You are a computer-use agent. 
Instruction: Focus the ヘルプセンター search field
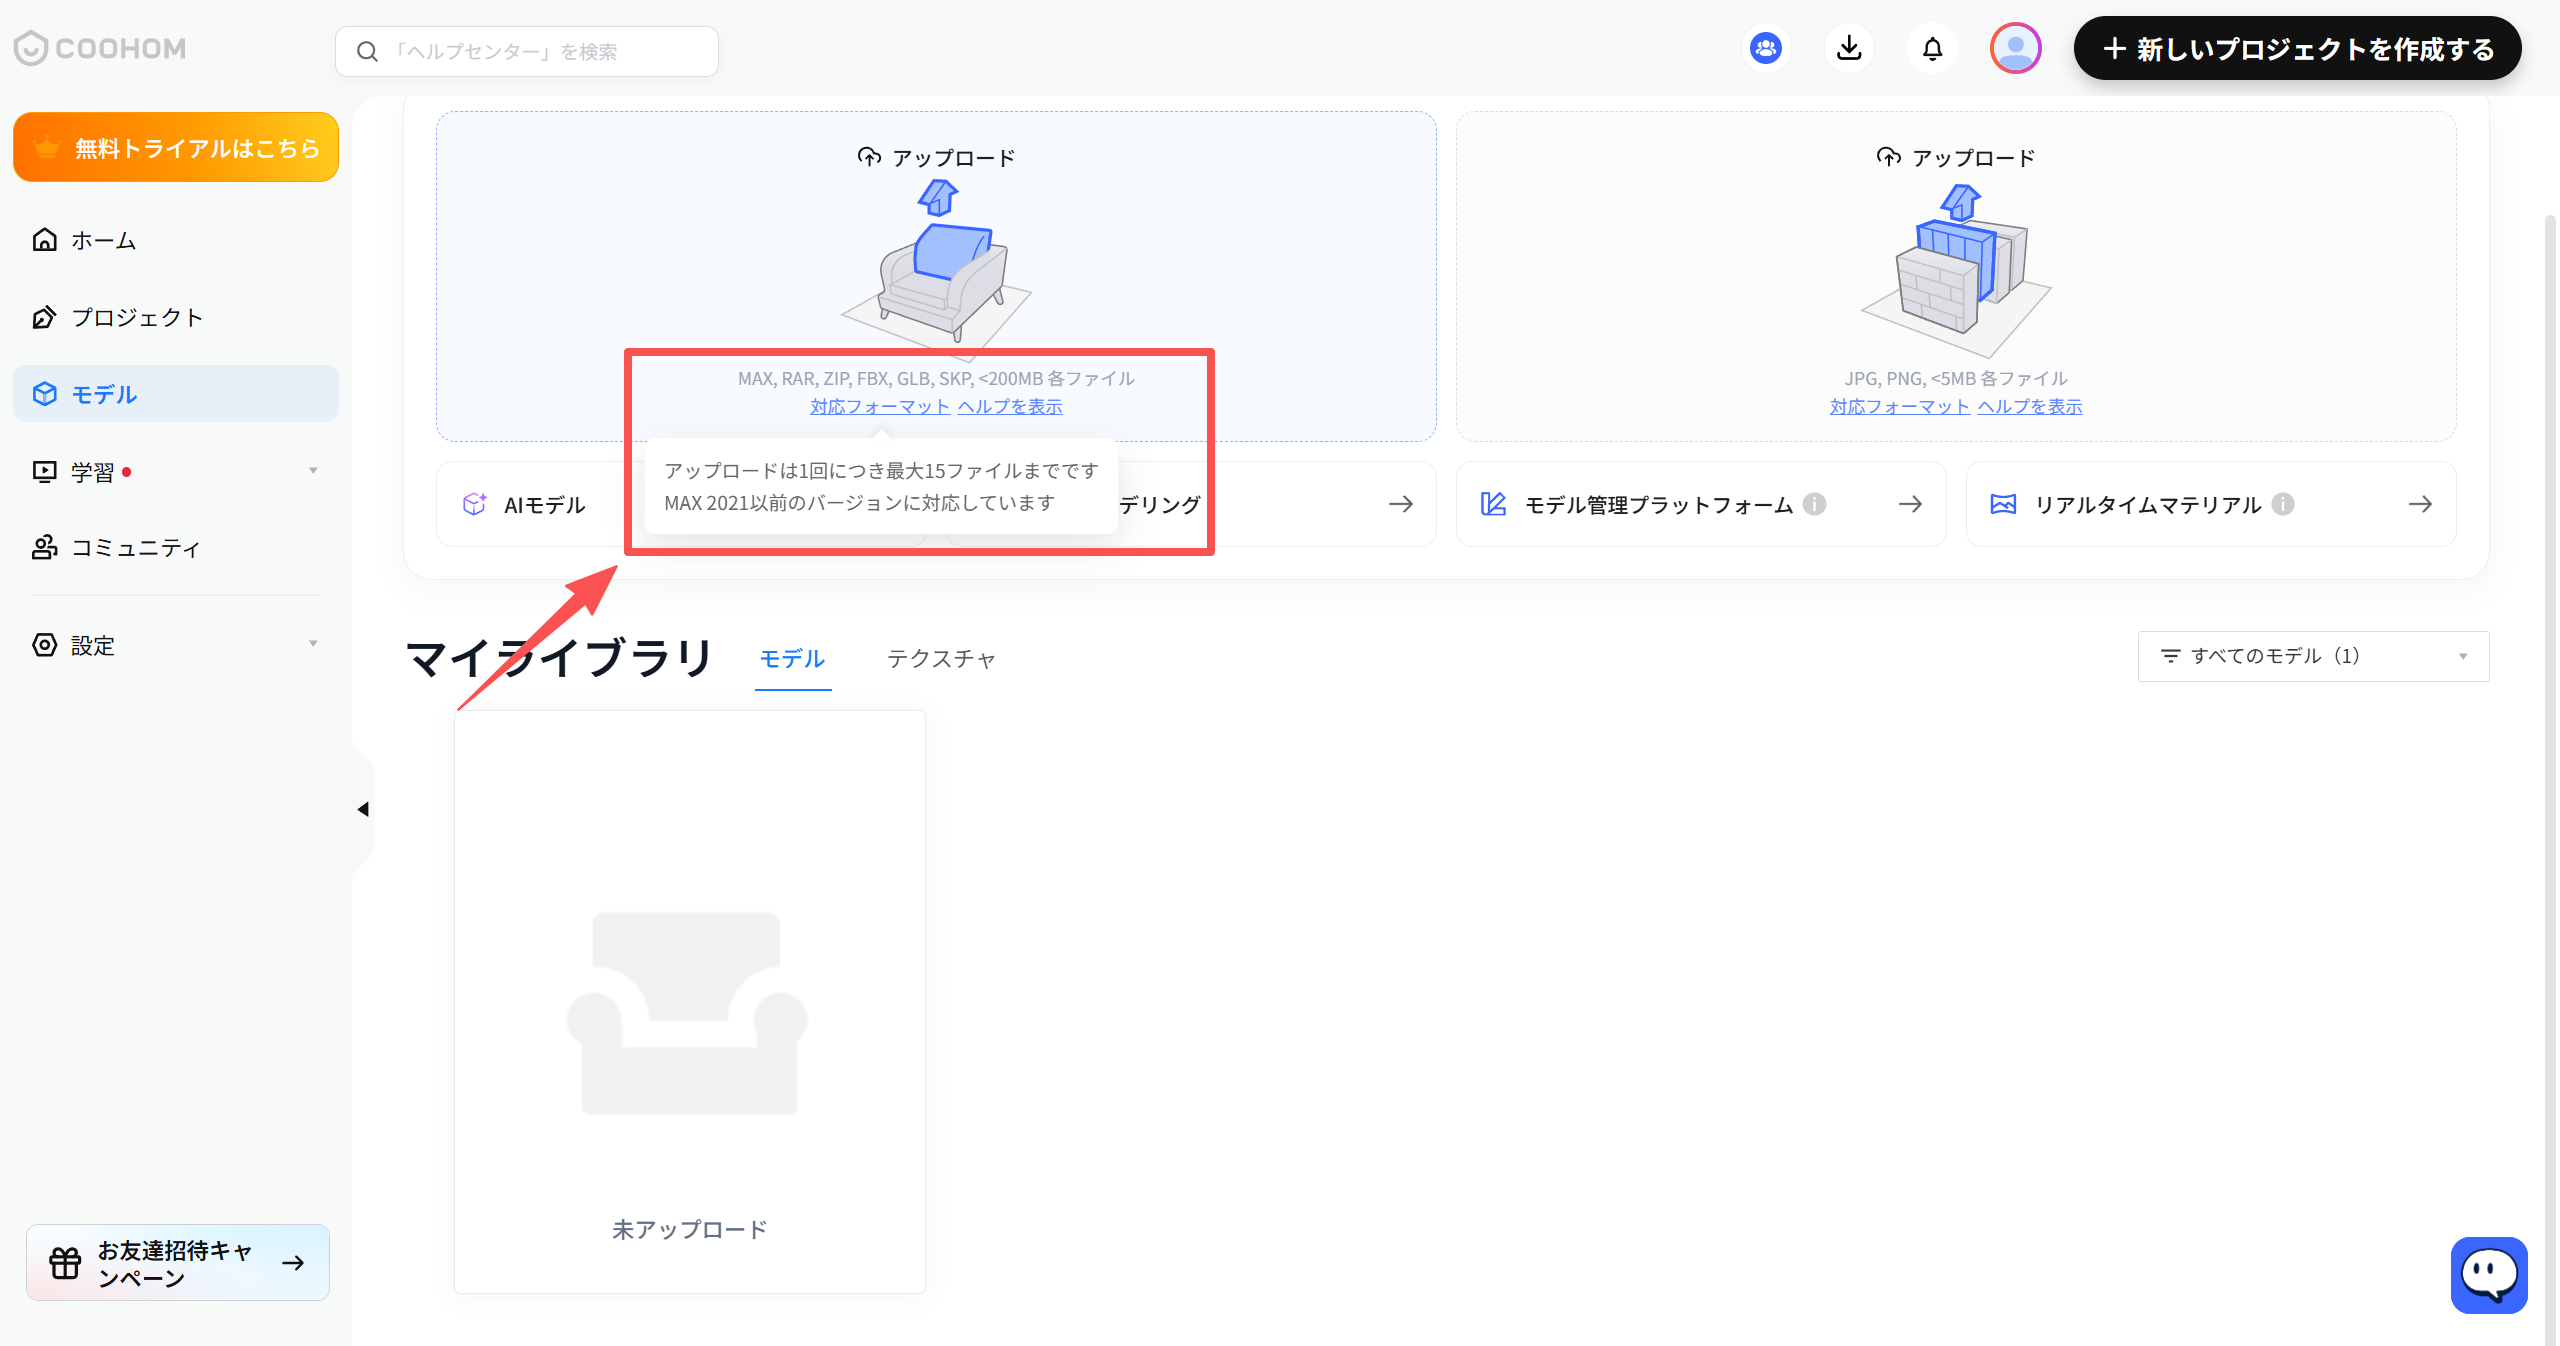[527, 51]
